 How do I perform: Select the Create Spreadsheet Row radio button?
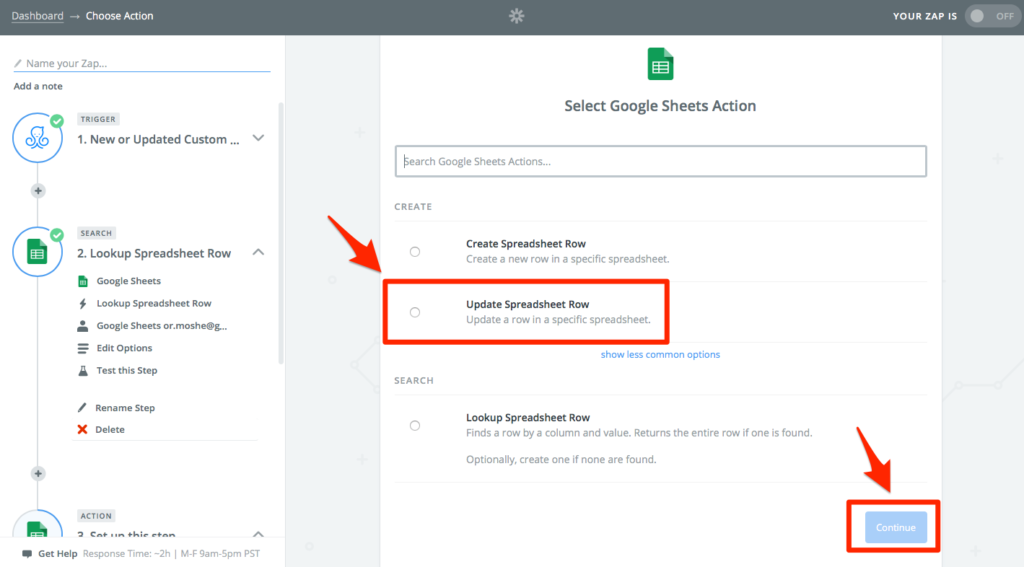[x=415, y=251]
